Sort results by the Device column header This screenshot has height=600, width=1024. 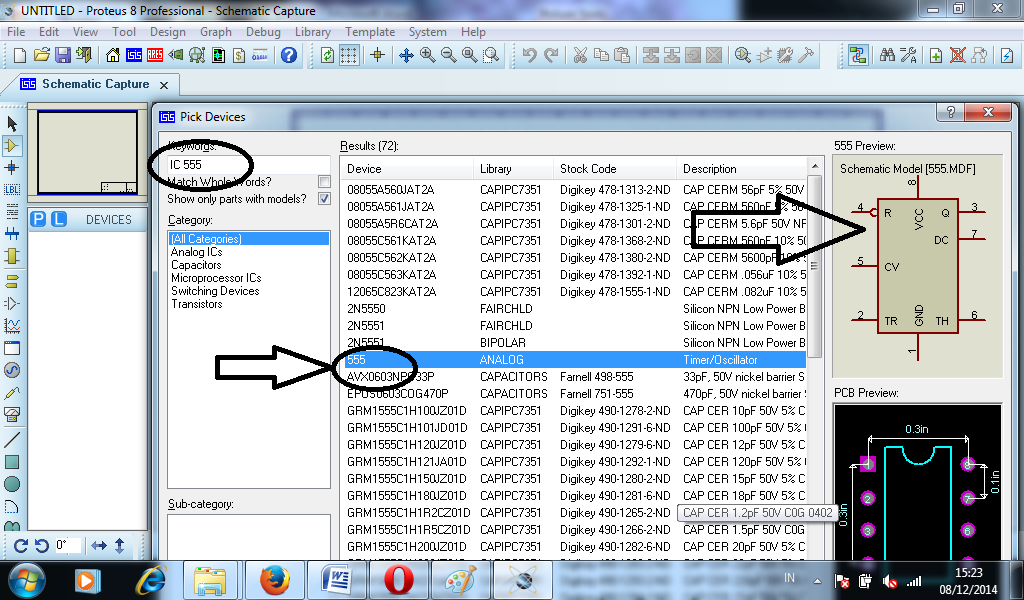pyautogui.click(x=407, y=169)
